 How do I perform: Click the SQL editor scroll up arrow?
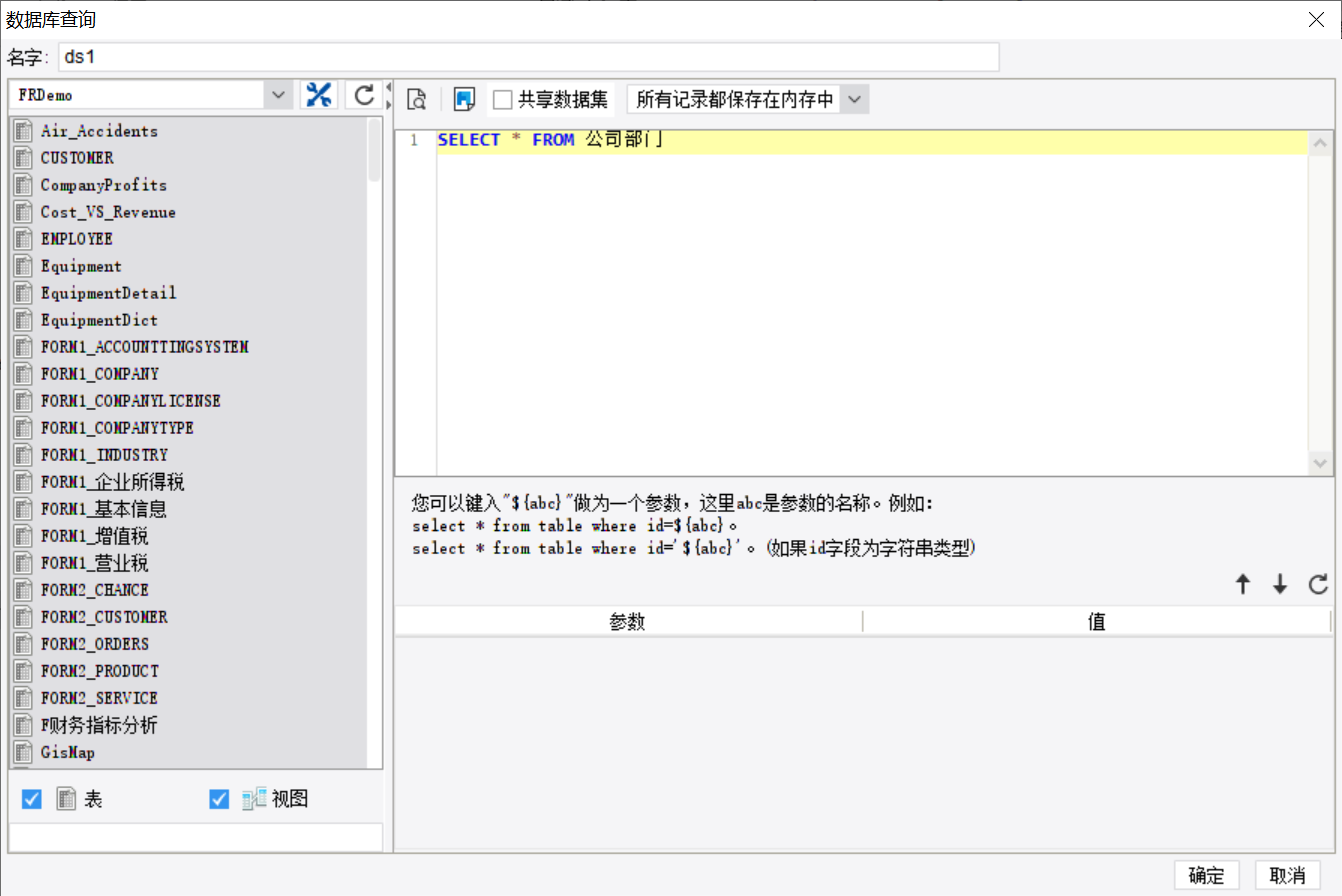pos(1320,144)
